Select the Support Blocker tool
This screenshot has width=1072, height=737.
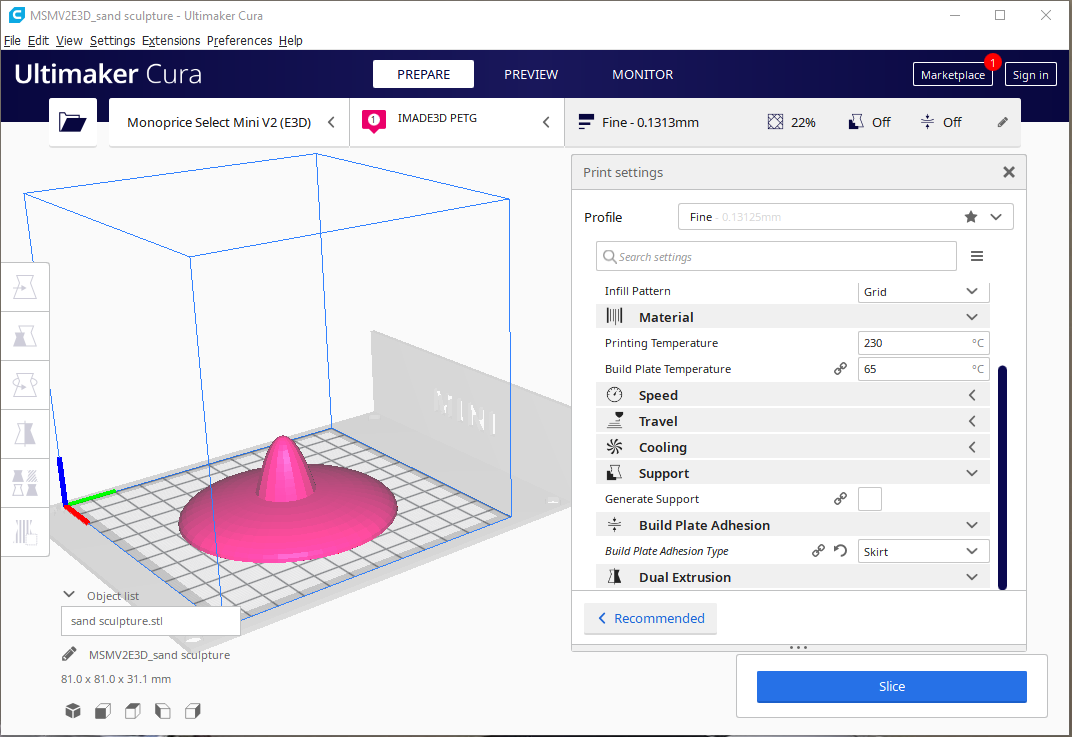click(x=25, y=531)
